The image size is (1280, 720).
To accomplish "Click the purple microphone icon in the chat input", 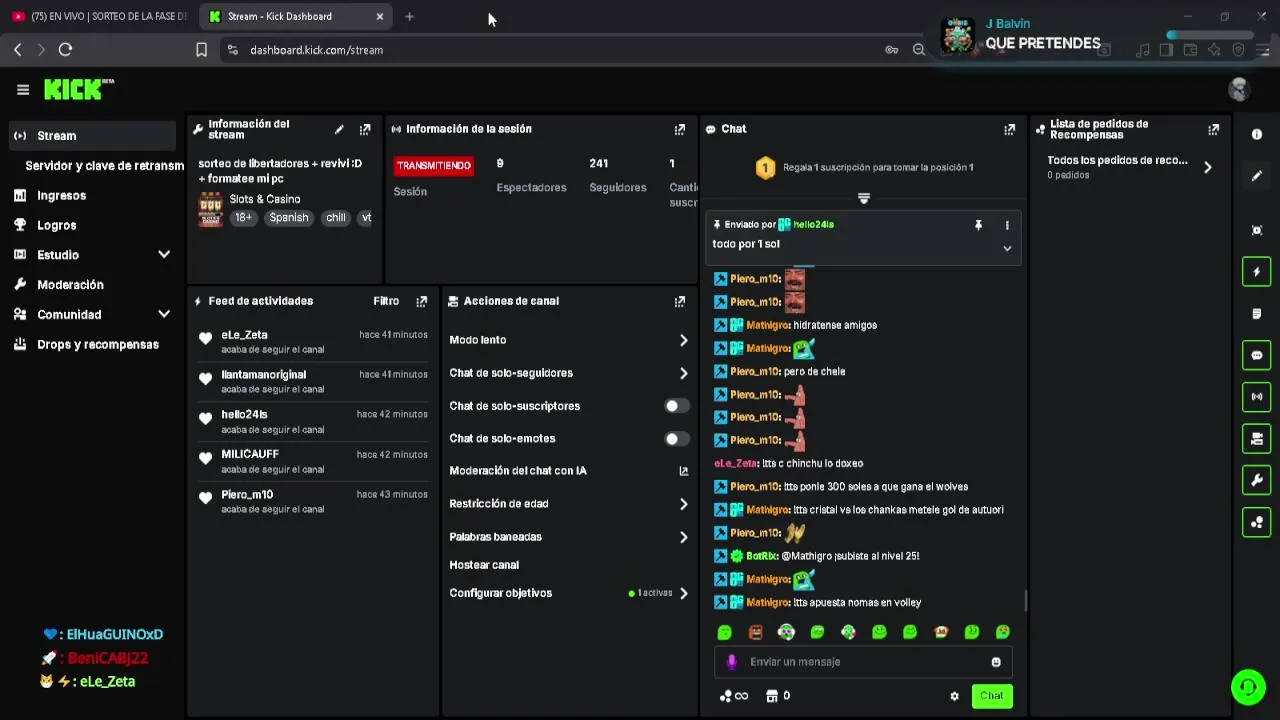I will pyautogui.click(x=732, y=662).
